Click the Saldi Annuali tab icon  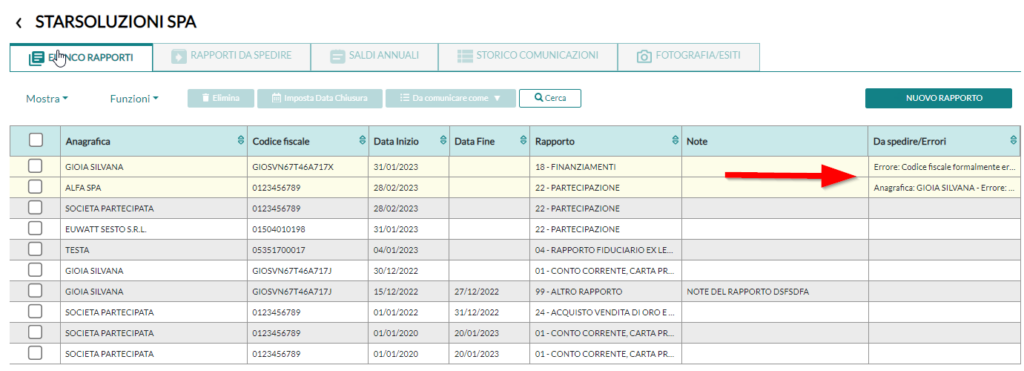point(337,56)
